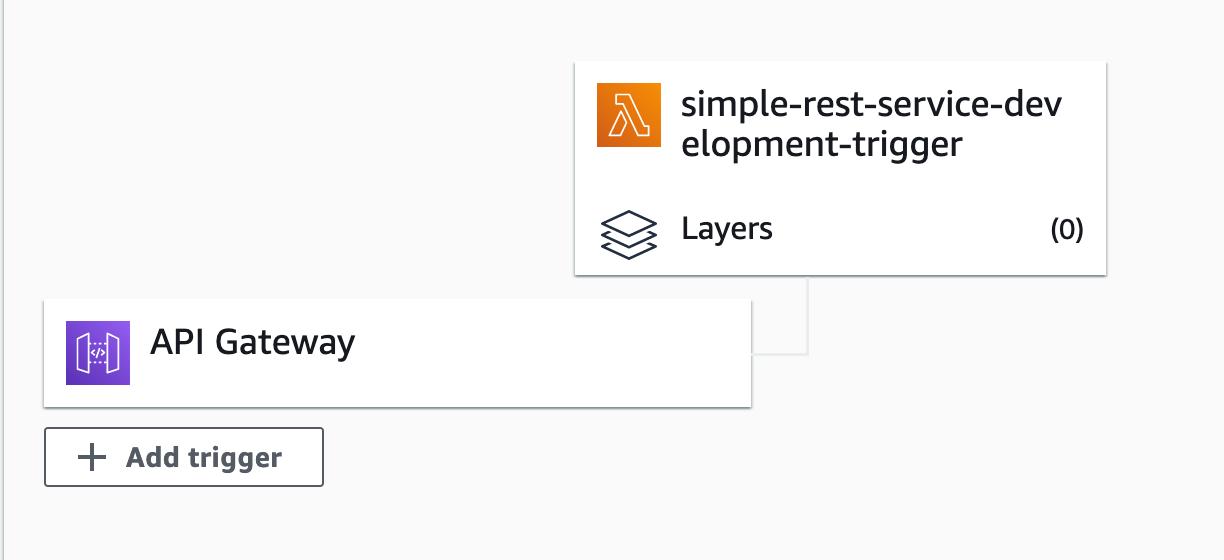Click the "simple-rest-service-dev" first line of the name
1224x560 pixels.
pos(871,103)
